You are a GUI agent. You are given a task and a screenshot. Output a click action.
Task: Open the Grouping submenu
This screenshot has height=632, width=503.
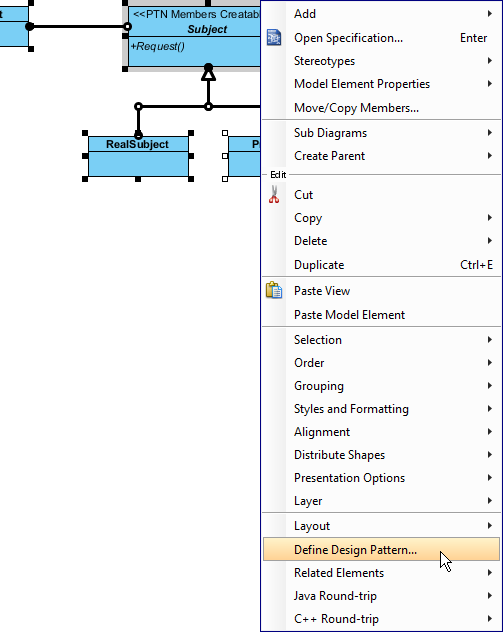coord(381,386)
